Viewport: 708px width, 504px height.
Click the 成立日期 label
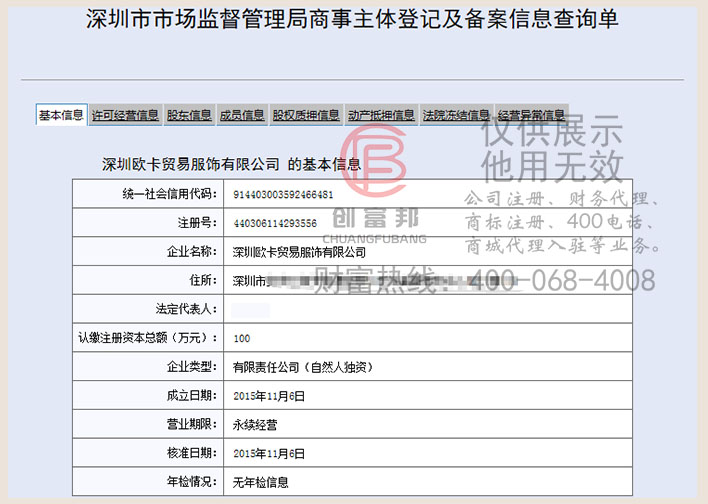(x=192, y=396)
